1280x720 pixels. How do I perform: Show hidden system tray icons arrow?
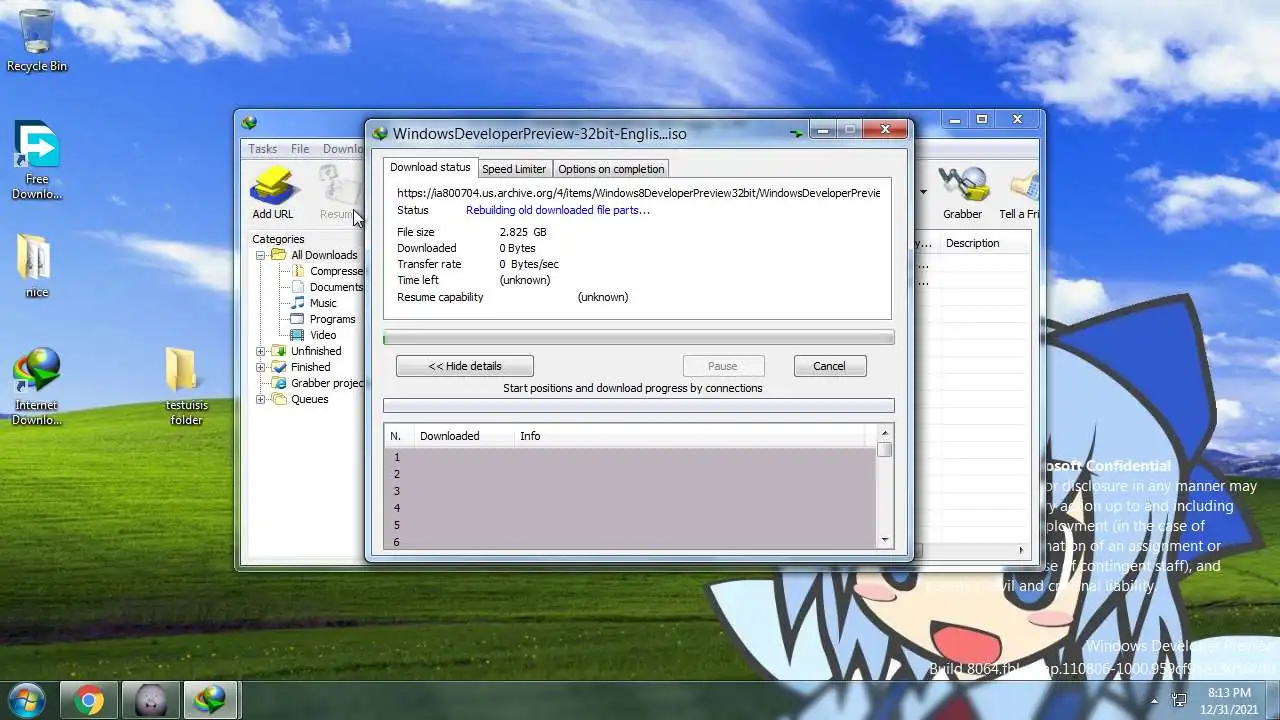[x=1155, y=700]
